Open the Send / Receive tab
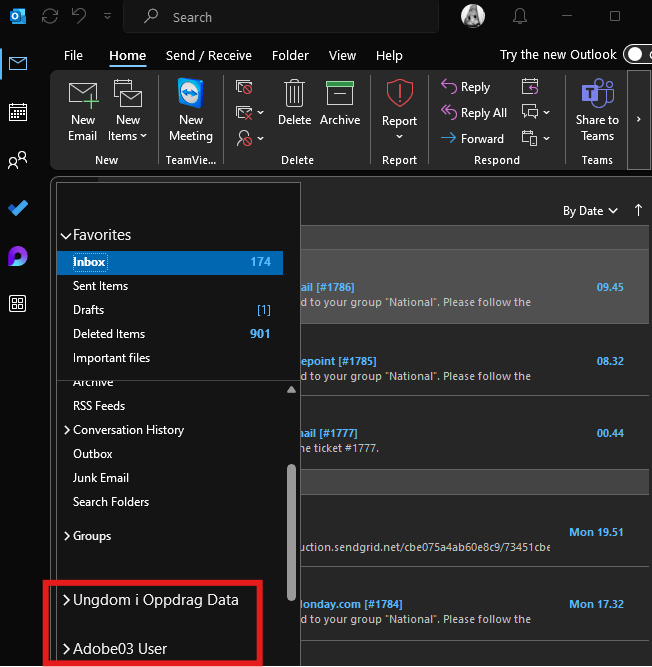The image size is (652, 667). point(208,56)
